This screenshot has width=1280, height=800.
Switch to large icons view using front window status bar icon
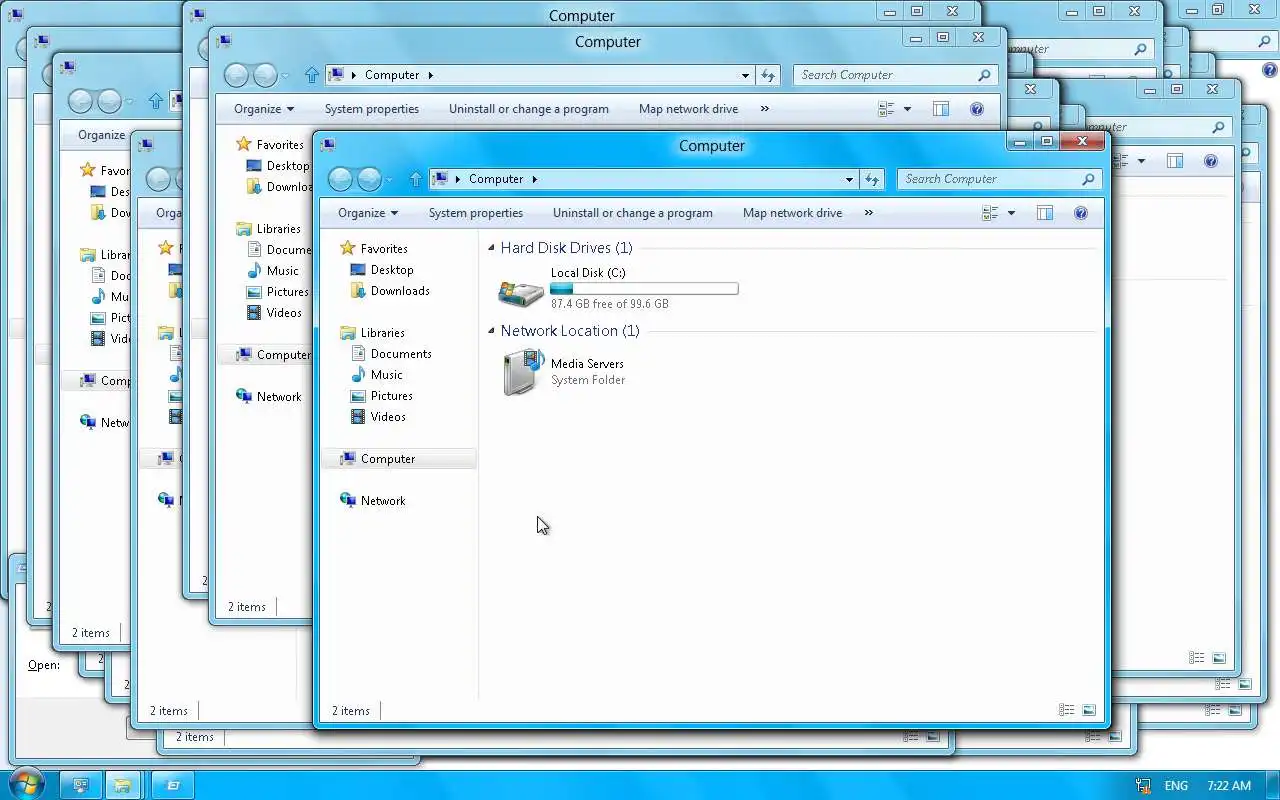pyautogui.click(x=1089, y=711)
